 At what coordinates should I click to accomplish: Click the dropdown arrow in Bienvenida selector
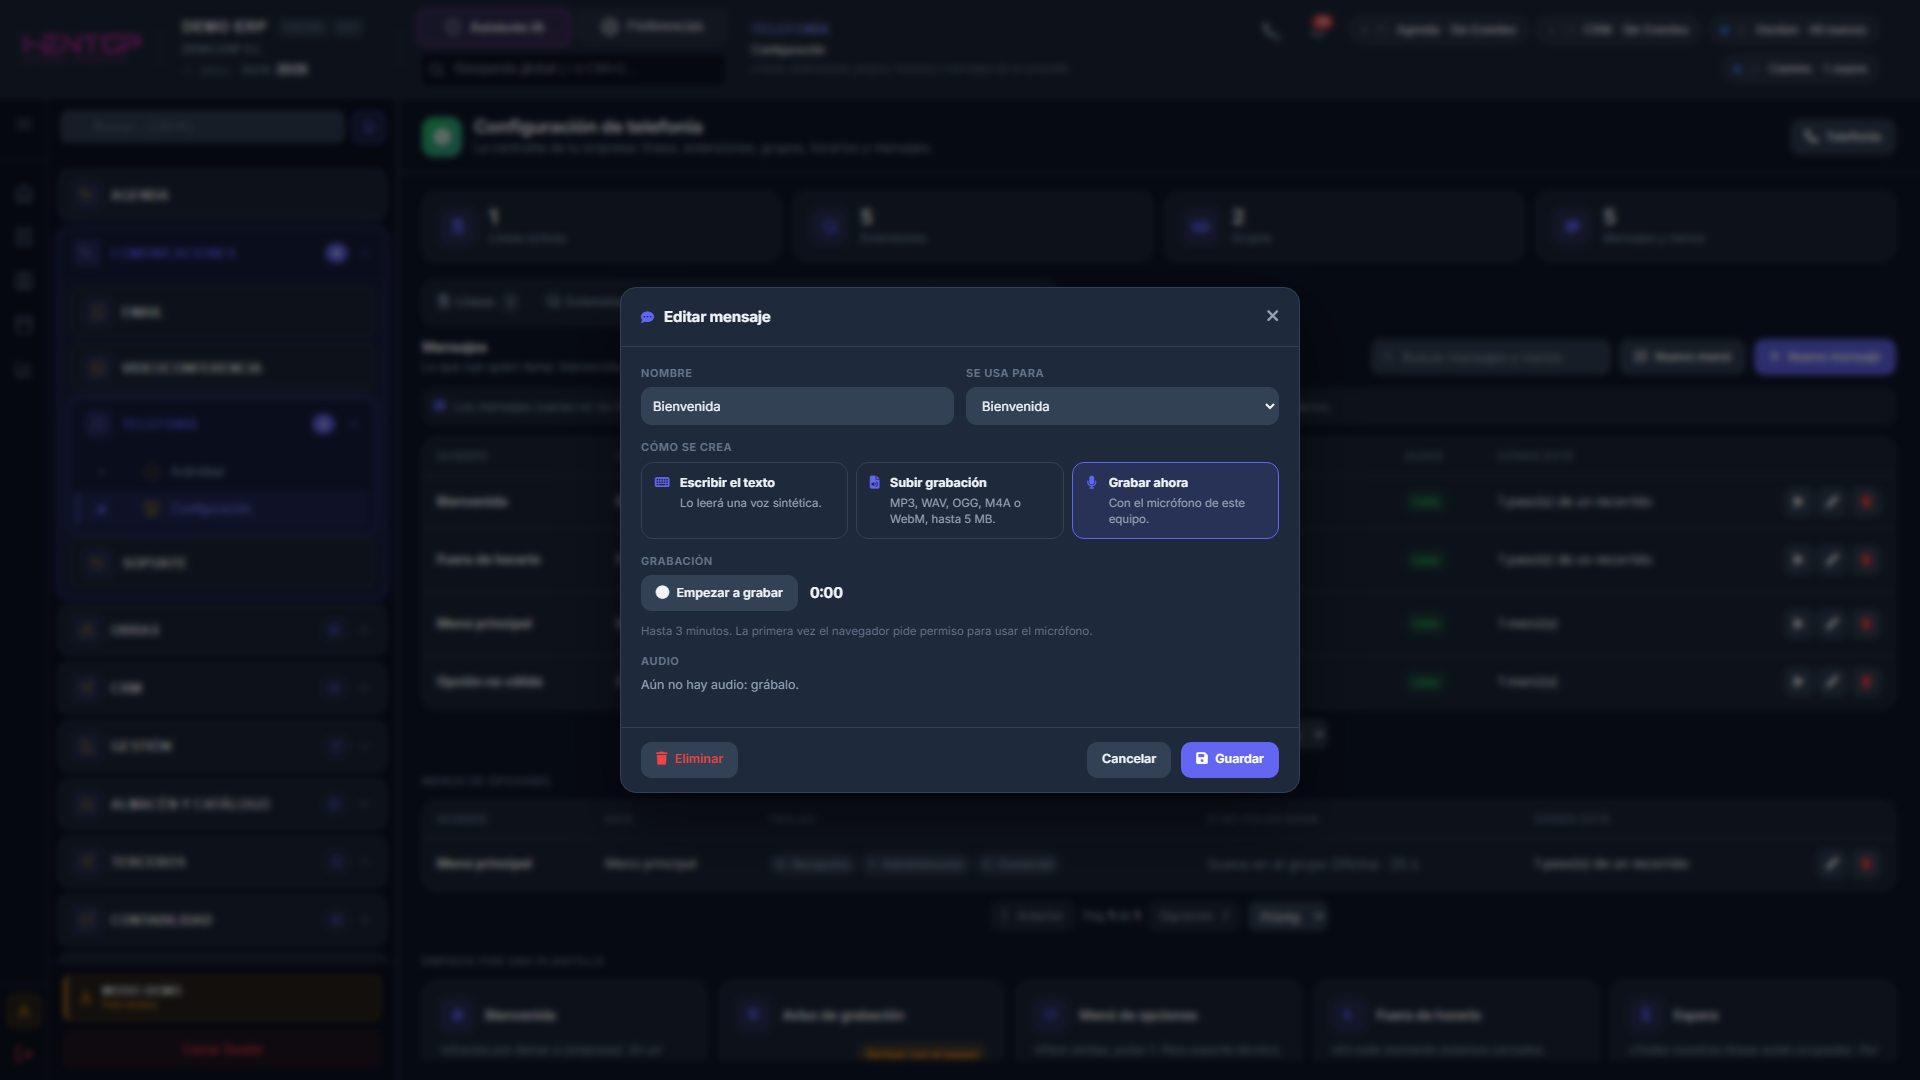(x=1269, y=406)
